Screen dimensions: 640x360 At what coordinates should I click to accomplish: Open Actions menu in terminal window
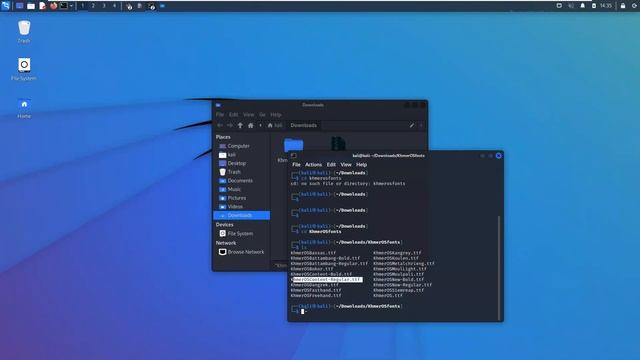click(313, 164)
